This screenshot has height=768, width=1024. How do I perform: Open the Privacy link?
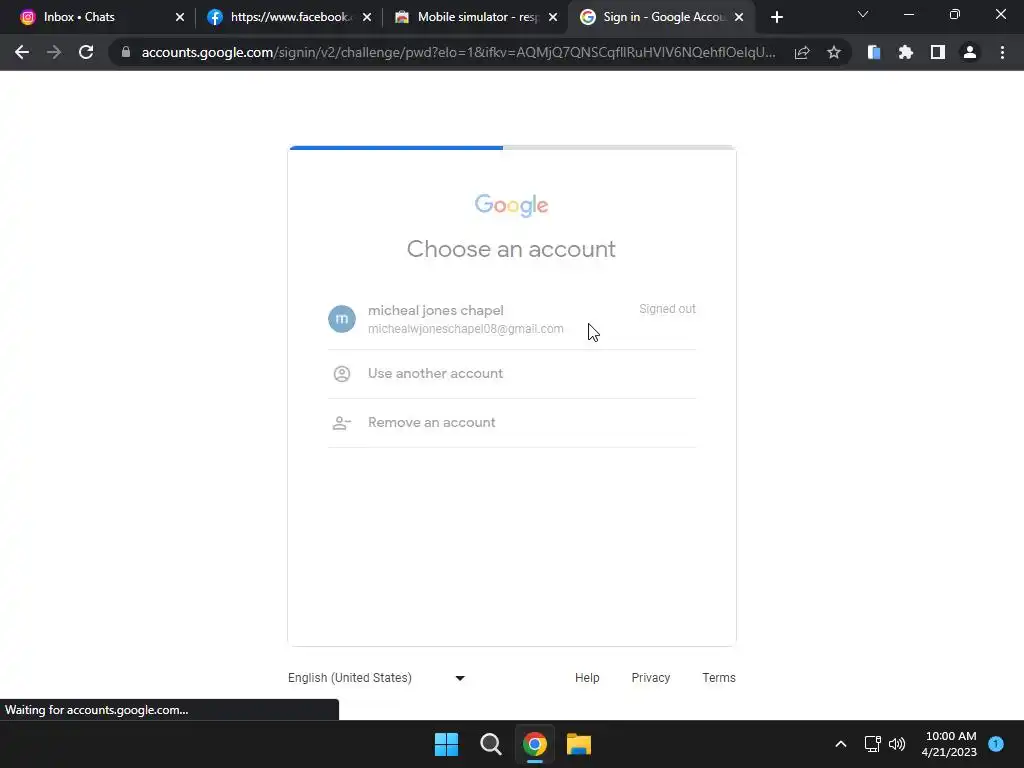pyautogui.click(x=650, y=678)
